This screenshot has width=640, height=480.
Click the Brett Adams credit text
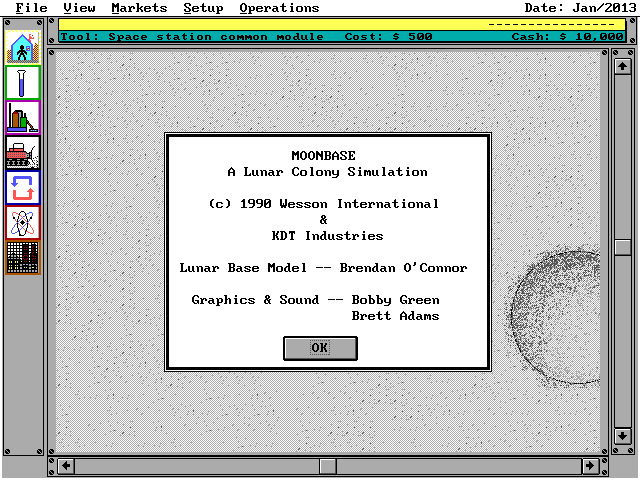click(x=395, y=316)
